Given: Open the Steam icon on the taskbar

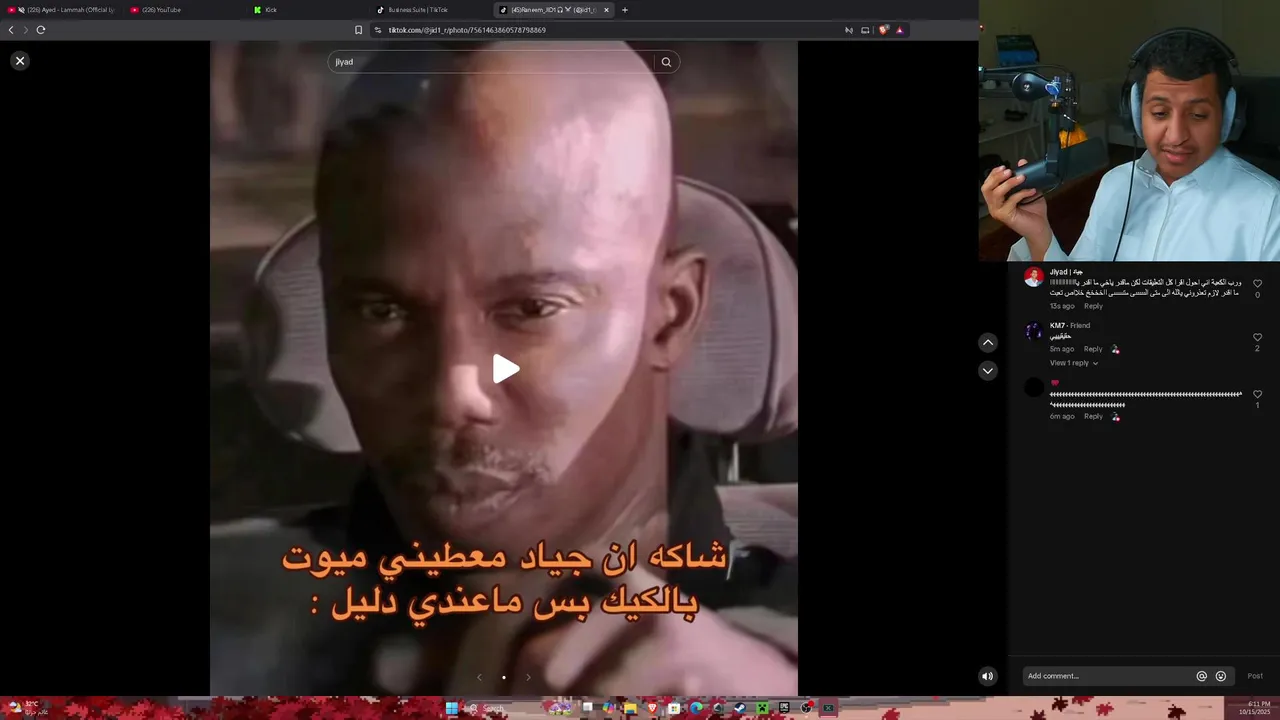Looking at the screenshot, I should [740, 708].
